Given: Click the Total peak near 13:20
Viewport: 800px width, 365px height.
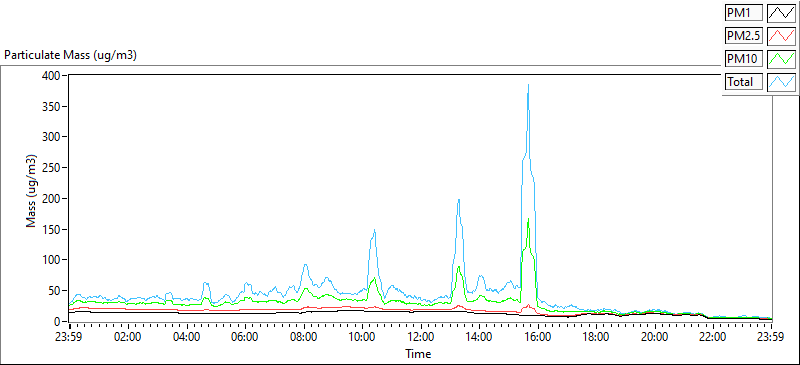Looking at the screenshot, I should pyautogui.click(x=459, y=200).
